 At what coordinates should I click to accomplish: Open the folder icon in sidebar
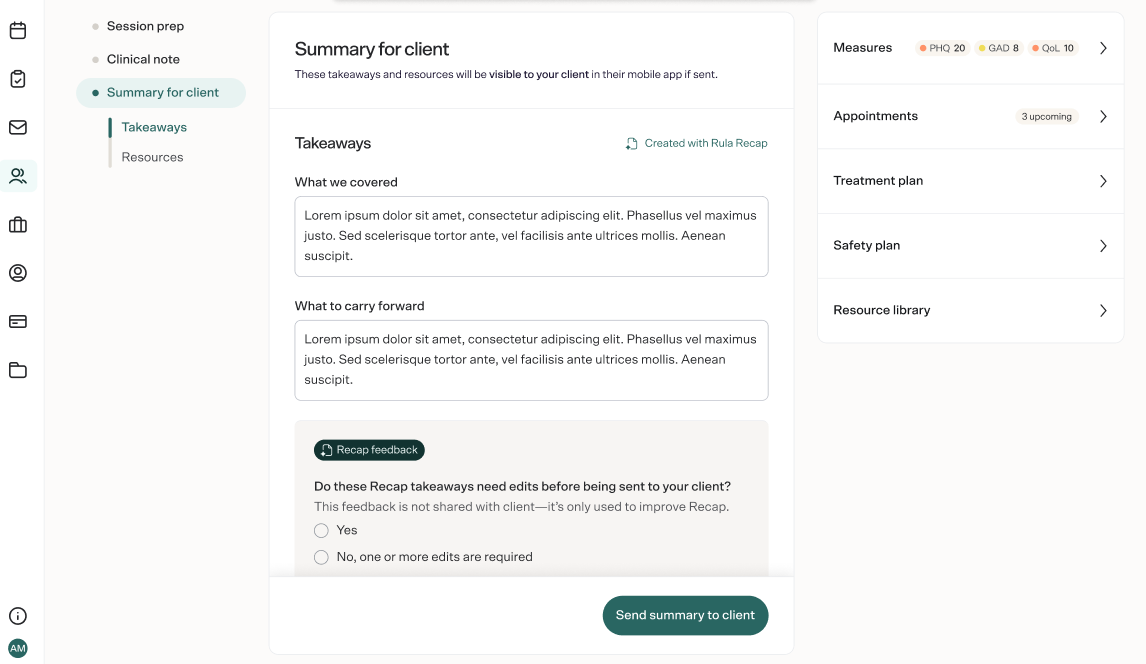(x=18, y=370)
